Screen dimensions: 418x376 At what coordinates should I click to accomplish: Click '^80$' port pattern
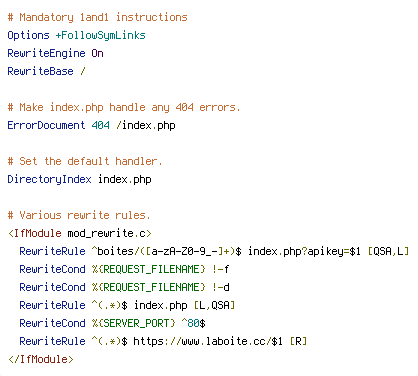(193, 323)
